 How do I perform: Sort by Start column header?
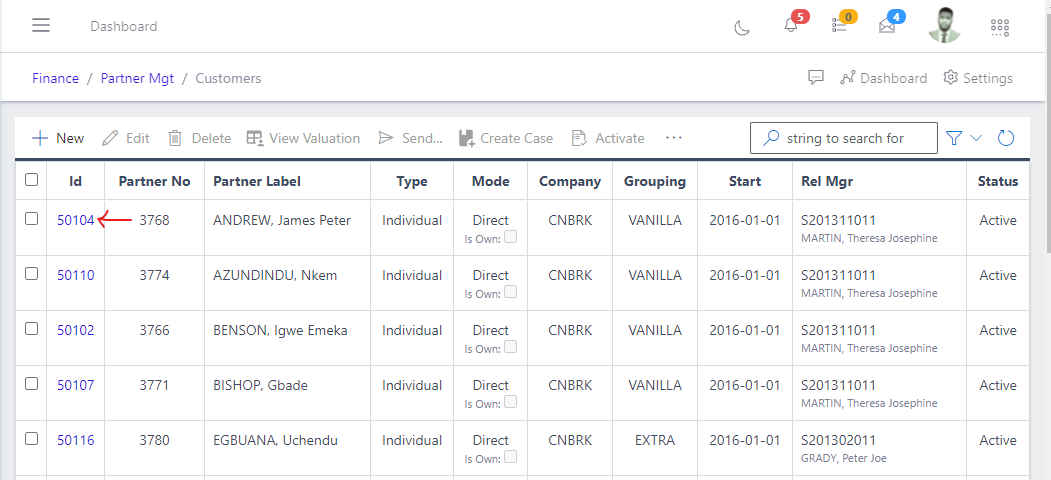coord(745,181)
